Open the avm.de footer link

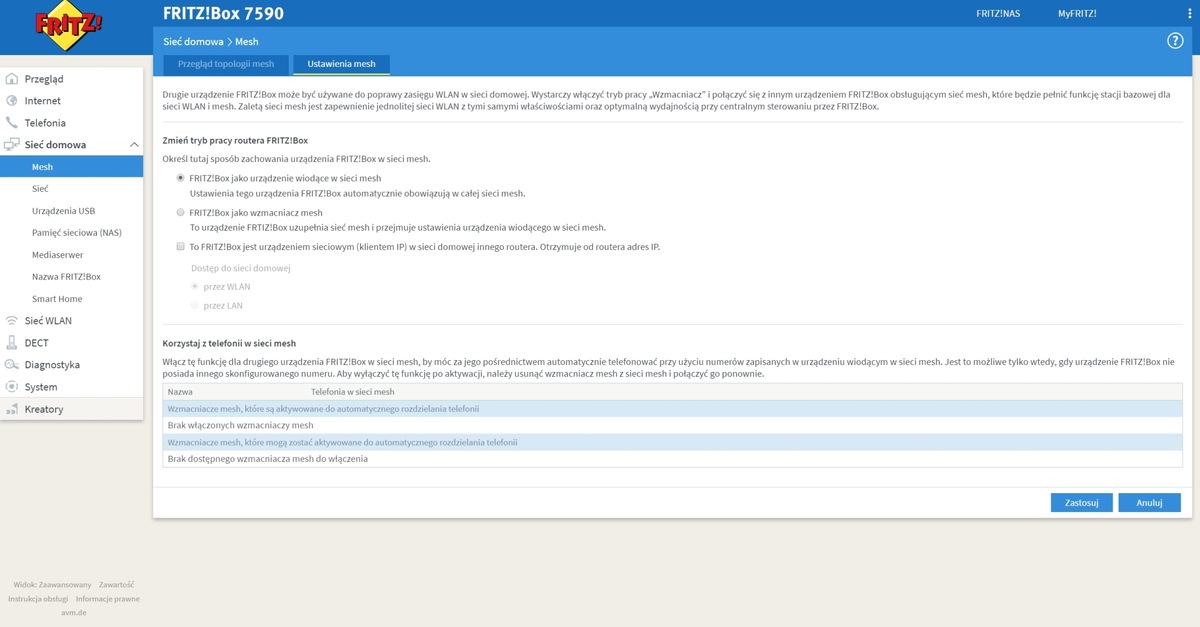74,613
